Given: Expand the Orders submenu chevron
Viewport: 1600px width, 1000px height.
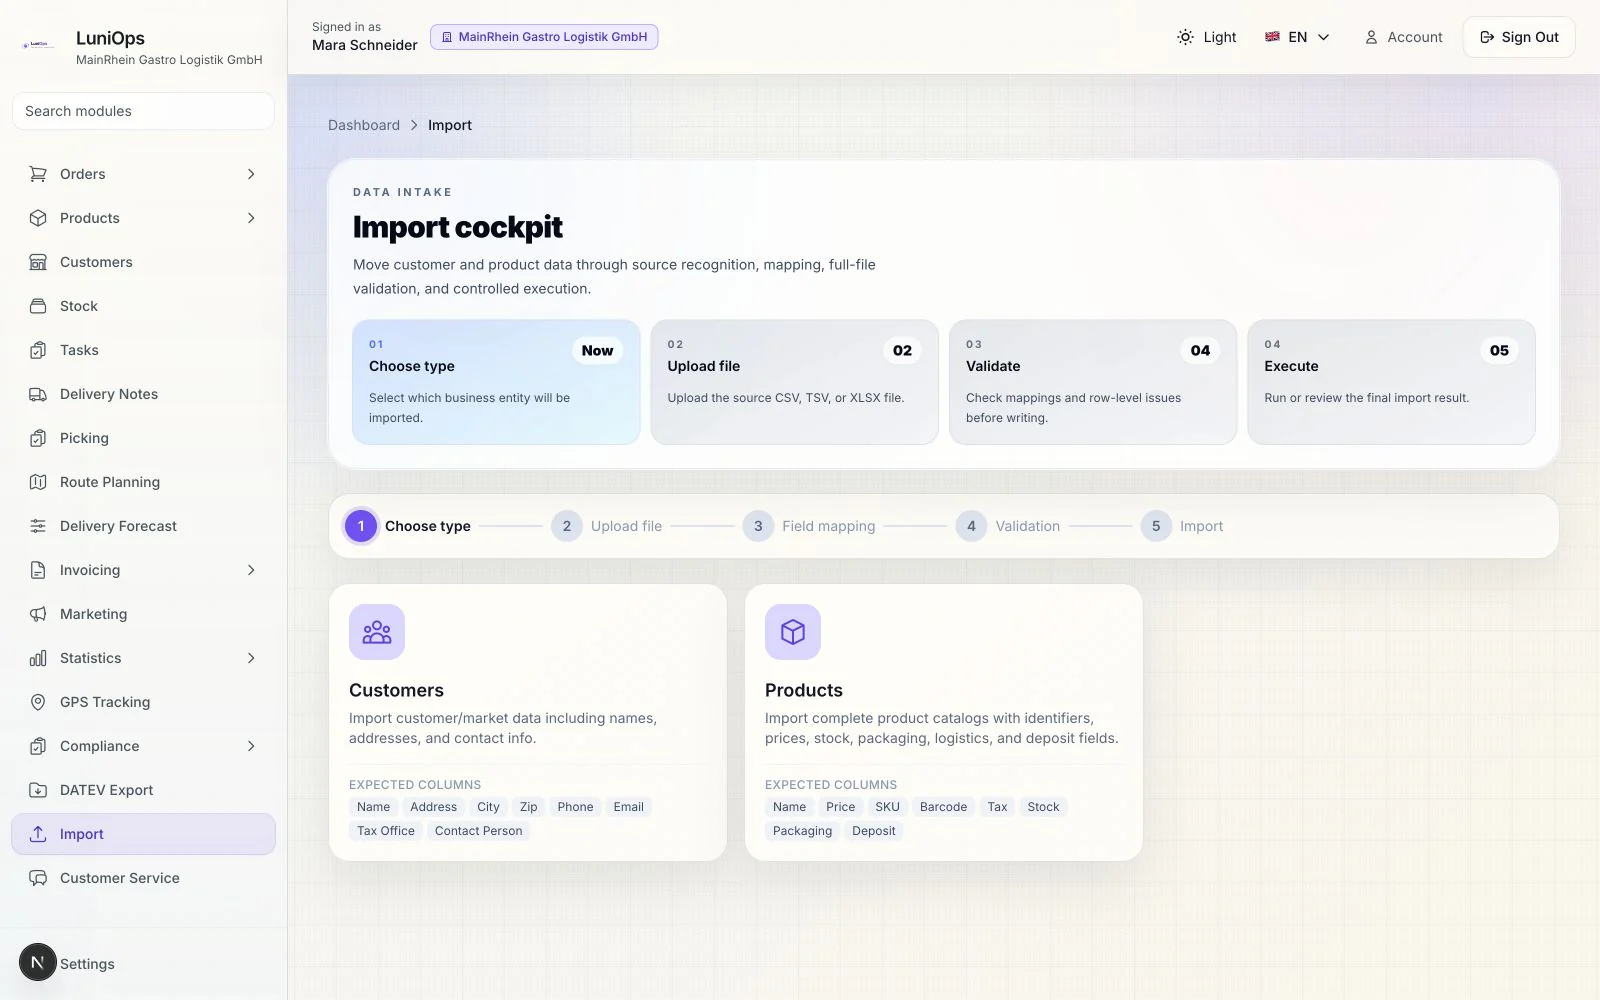Looking at the screenshot, I should (251, 174).
